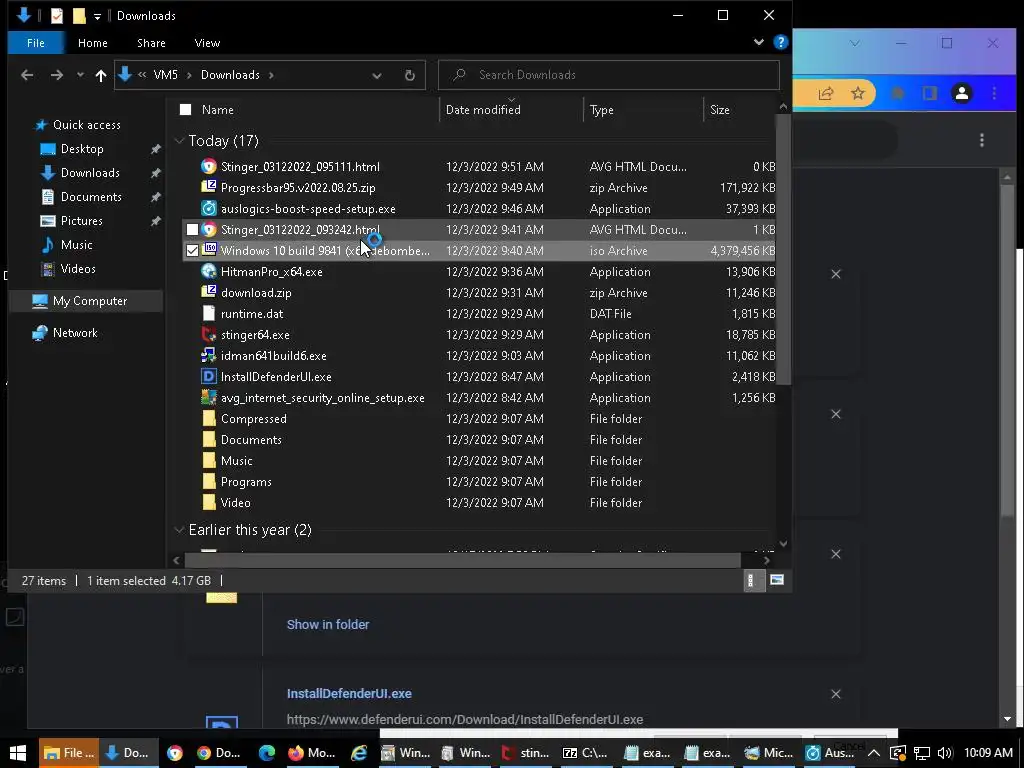Click the auslogics-boost-speed-setup.exe icon
The image size is (1024, 768).
(x=209, y=208)
